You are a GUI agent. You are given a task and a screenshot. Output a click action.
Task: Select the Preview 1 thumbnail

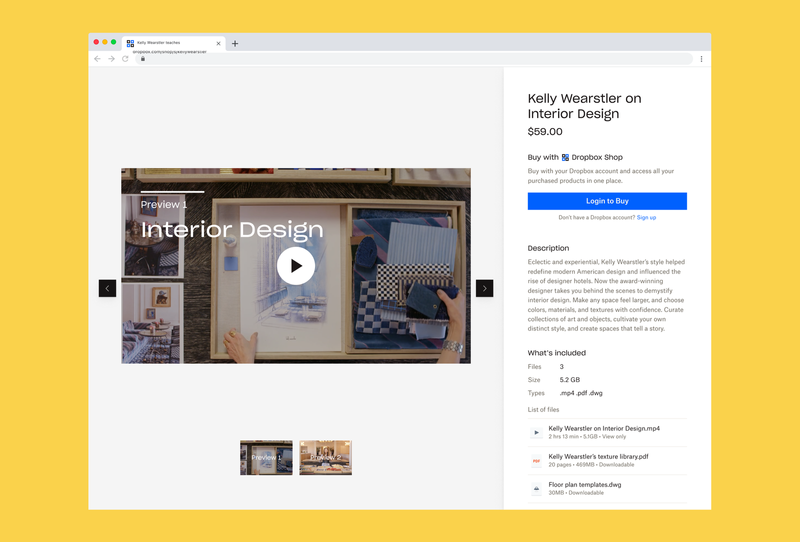pos(266,457)
